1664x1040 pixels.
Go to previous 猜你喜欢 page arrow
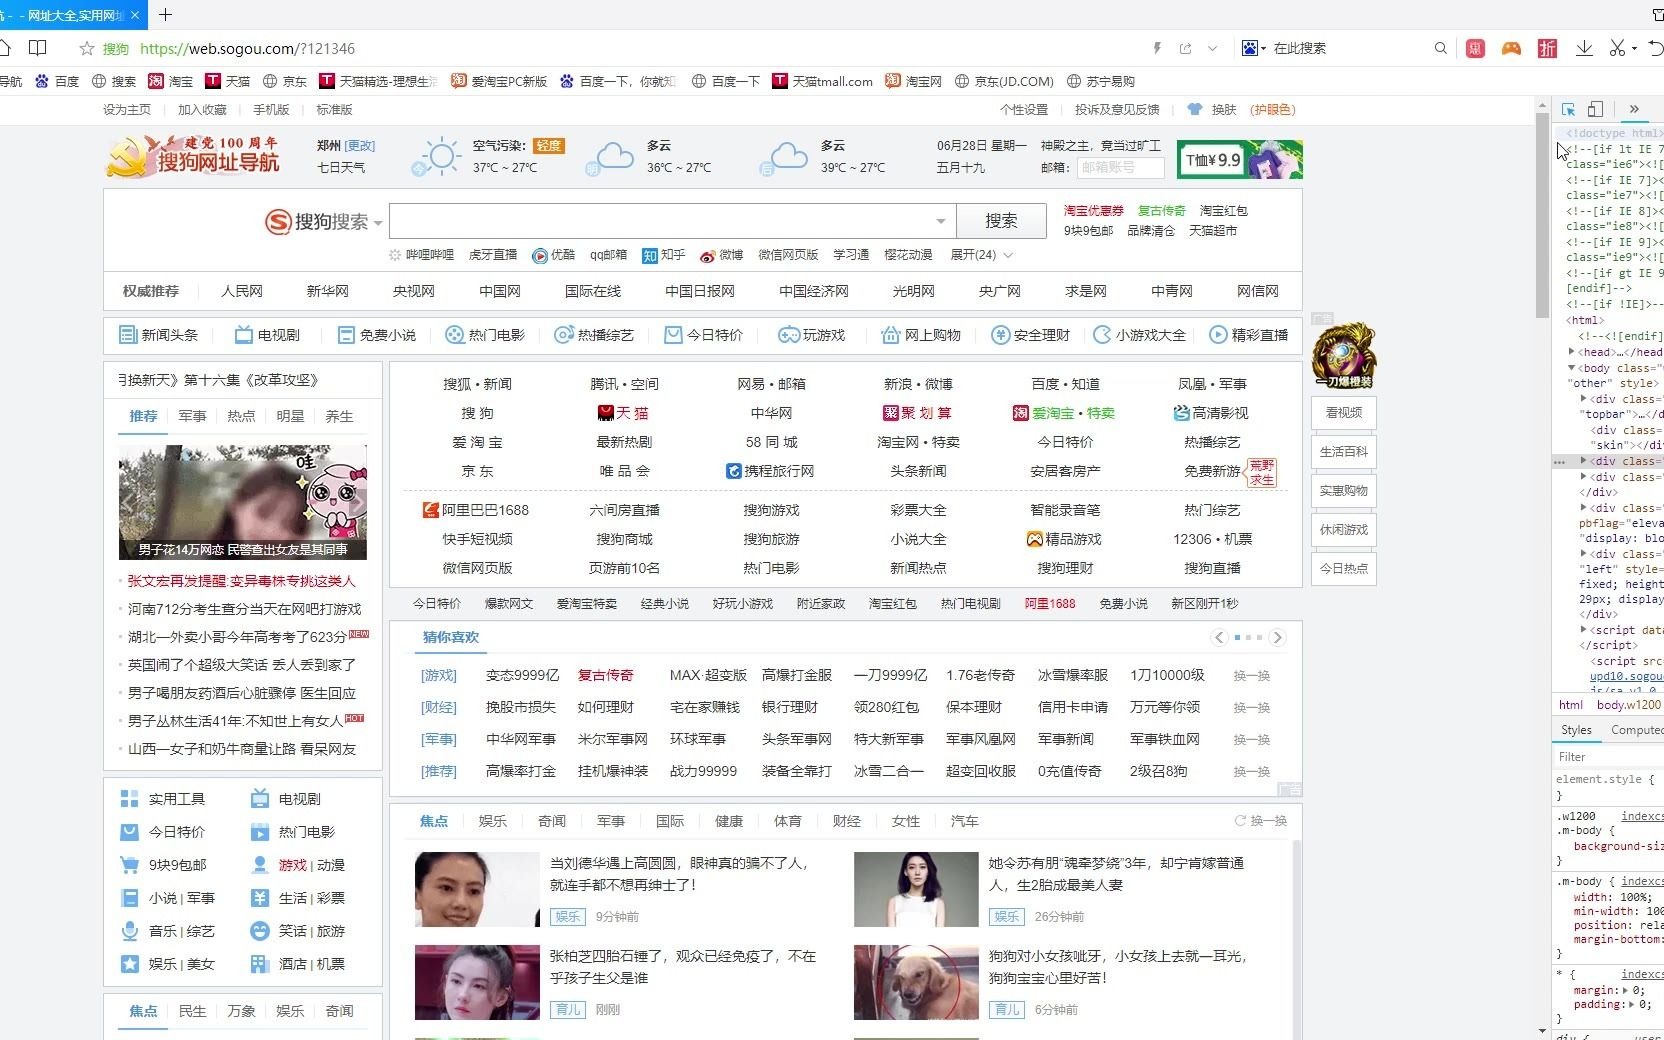tap(1219, 637)
